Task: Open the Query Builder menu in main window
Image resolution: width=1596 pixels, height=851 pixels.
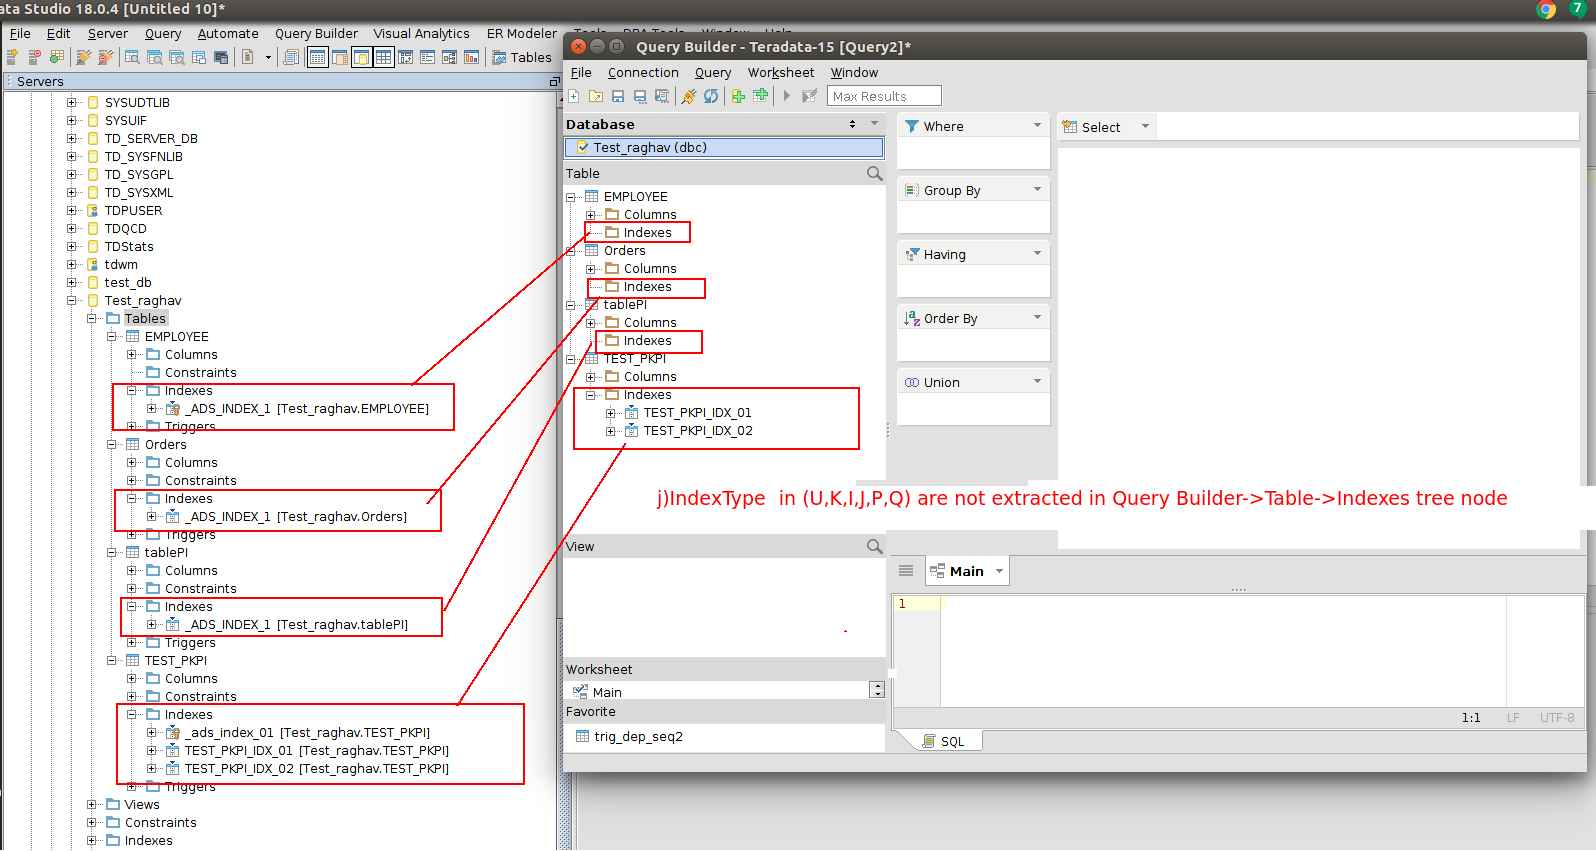Action: pyautogui.click(x=316, y=33)
